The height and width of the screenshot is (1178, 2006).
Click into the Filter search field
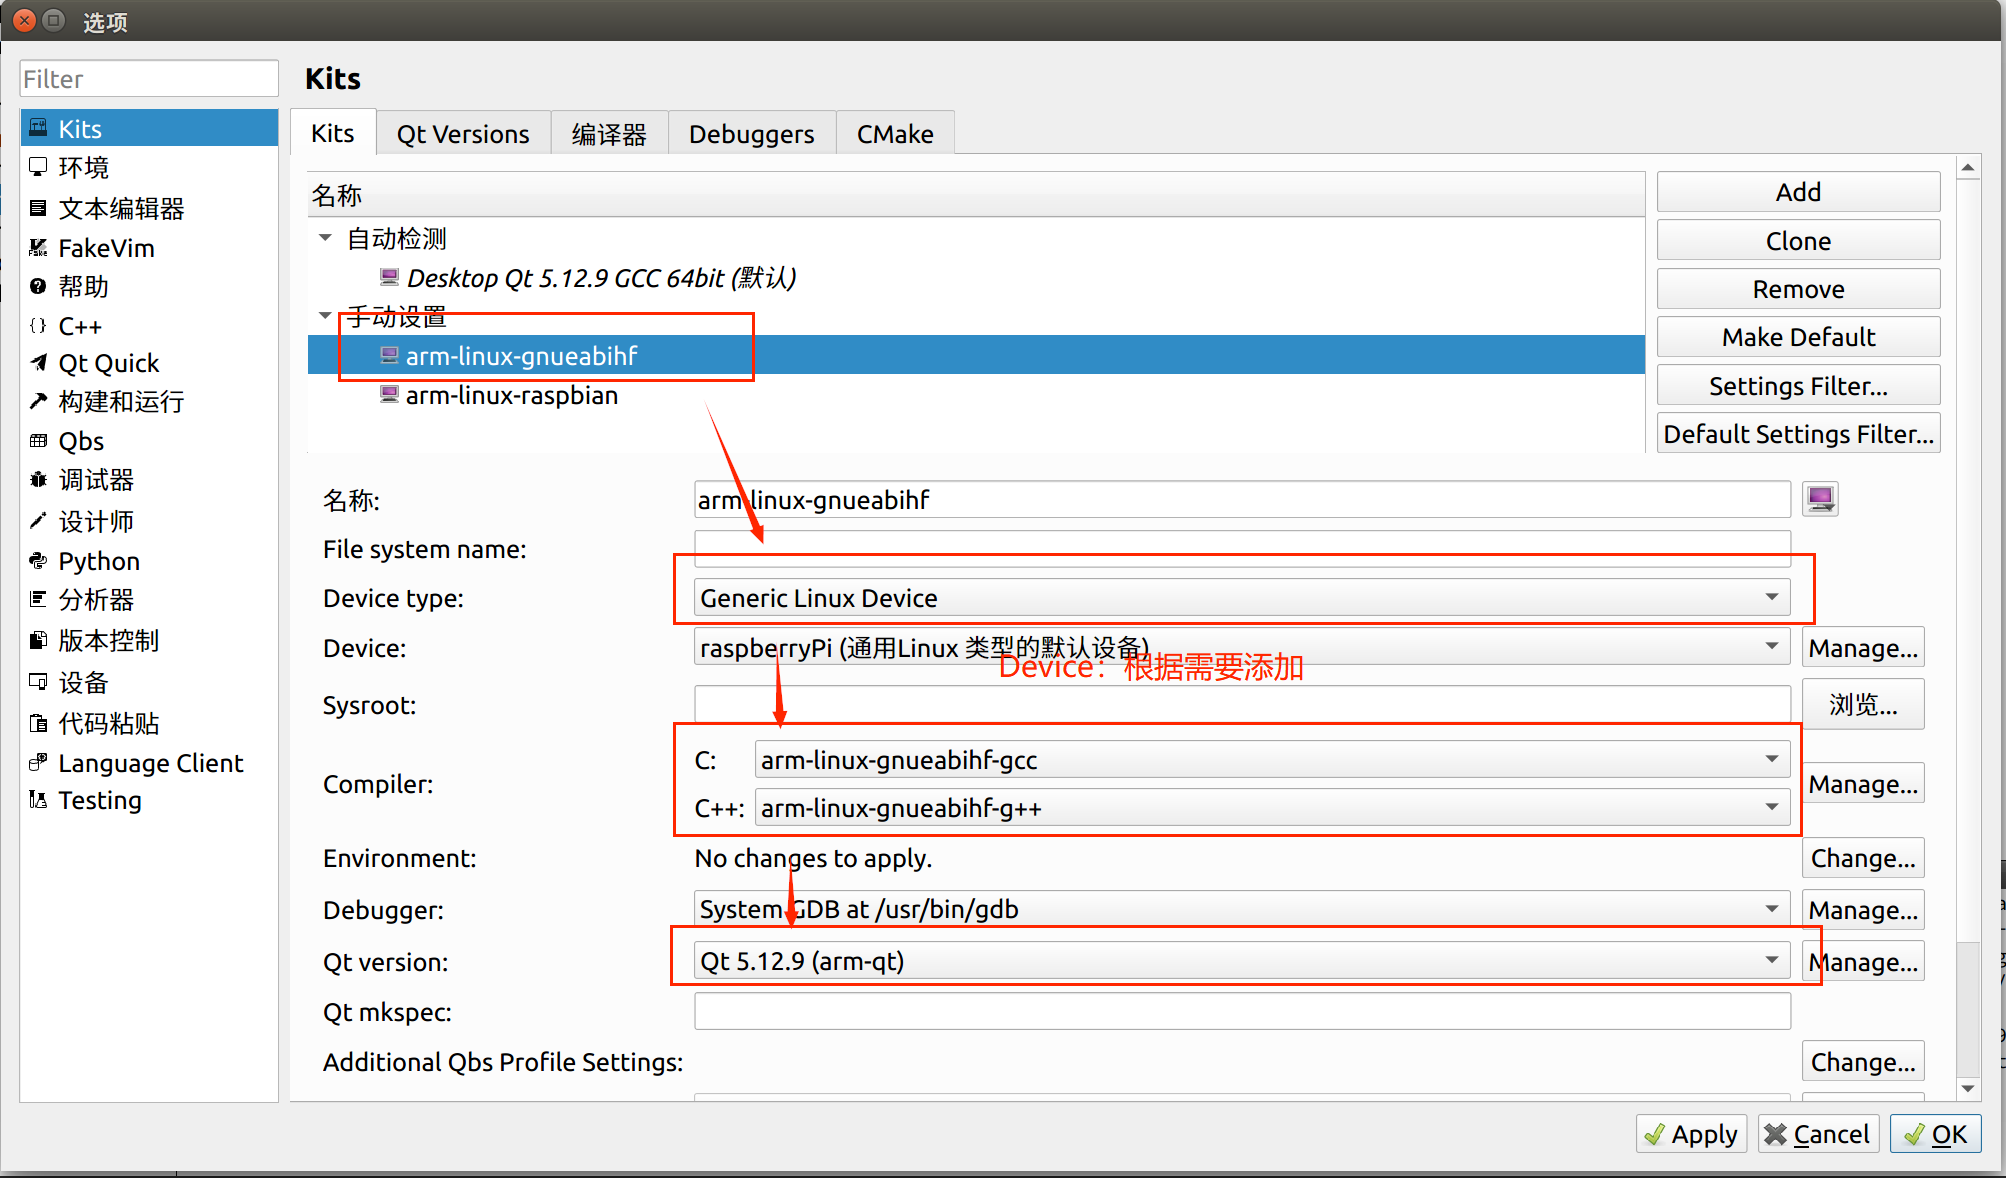(148, 79)
